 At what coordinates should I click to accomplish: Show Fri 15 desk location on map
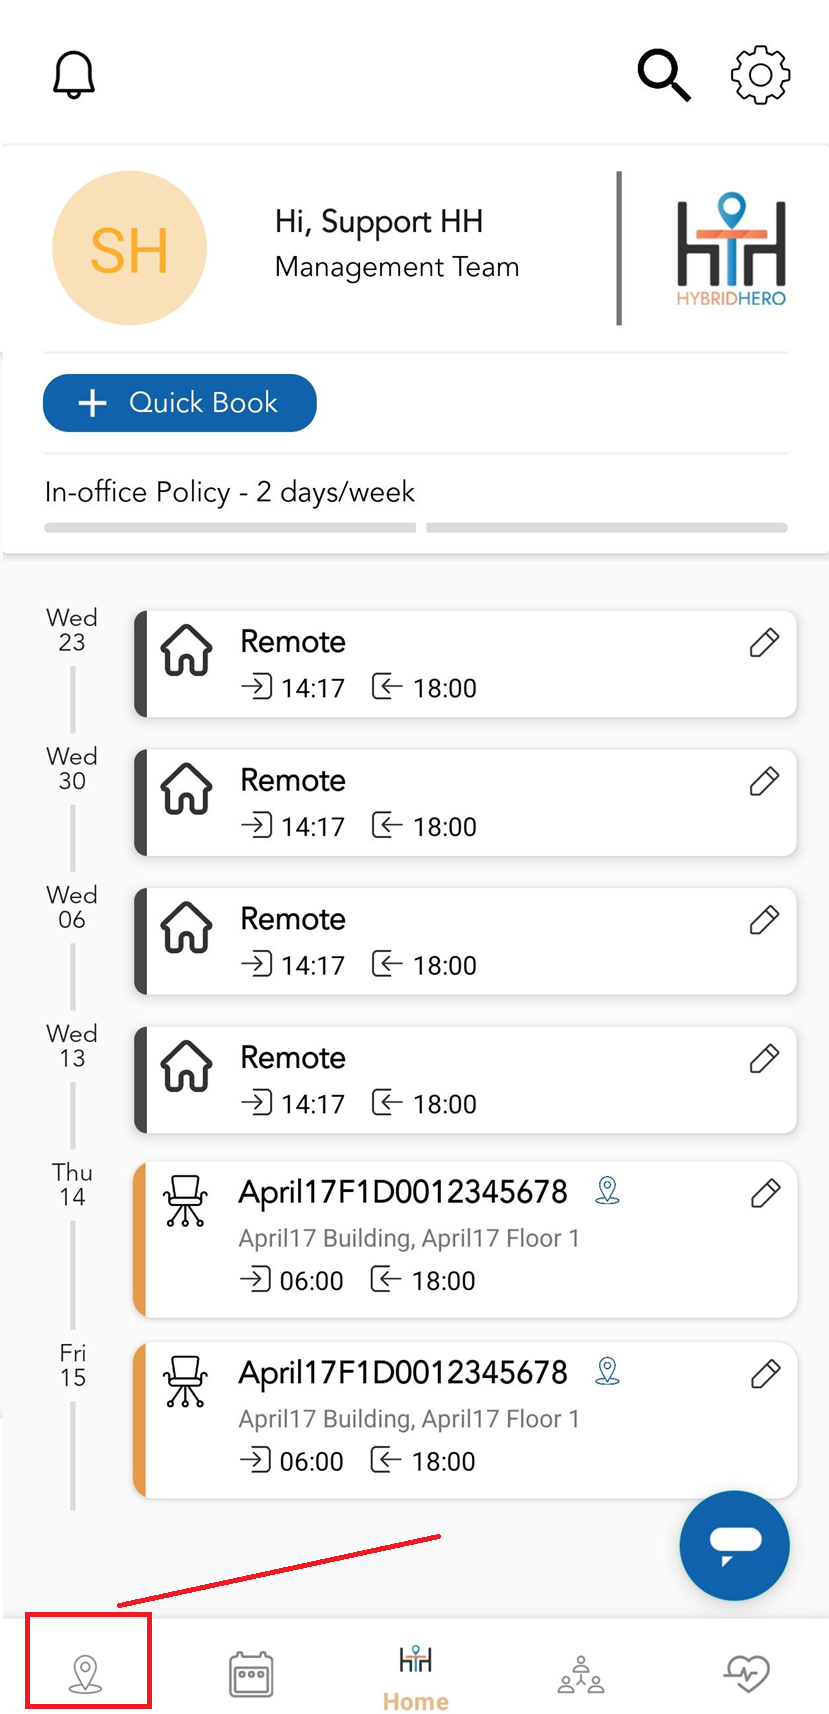click(607, 1371)
